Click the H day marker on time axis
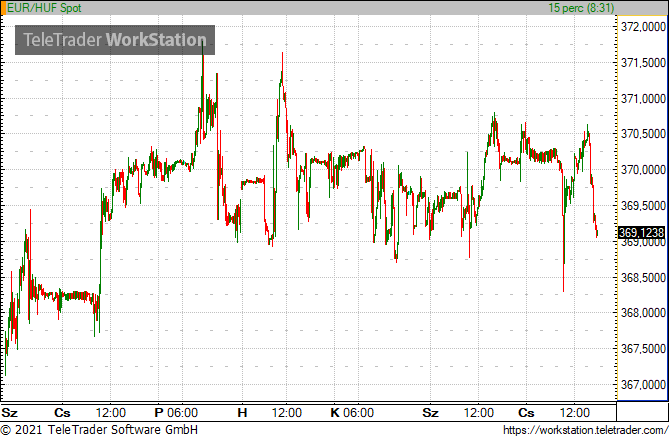This screenshot has height=439, width=669. click(242, 413)
